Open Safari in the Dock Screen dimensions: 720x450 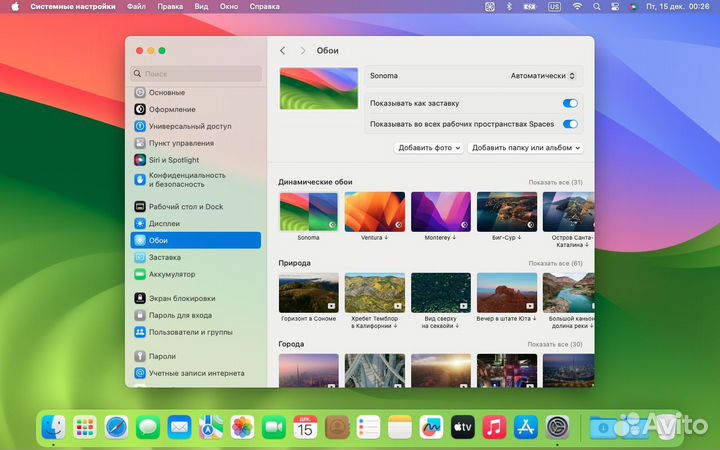click(117, 427)
